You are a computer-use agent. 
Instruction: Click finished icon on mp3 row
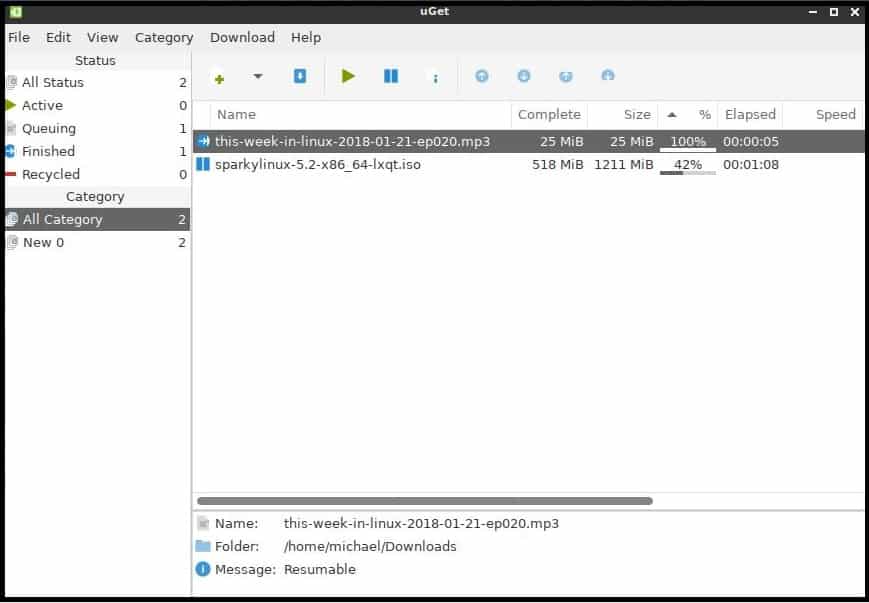click(203, 142)
